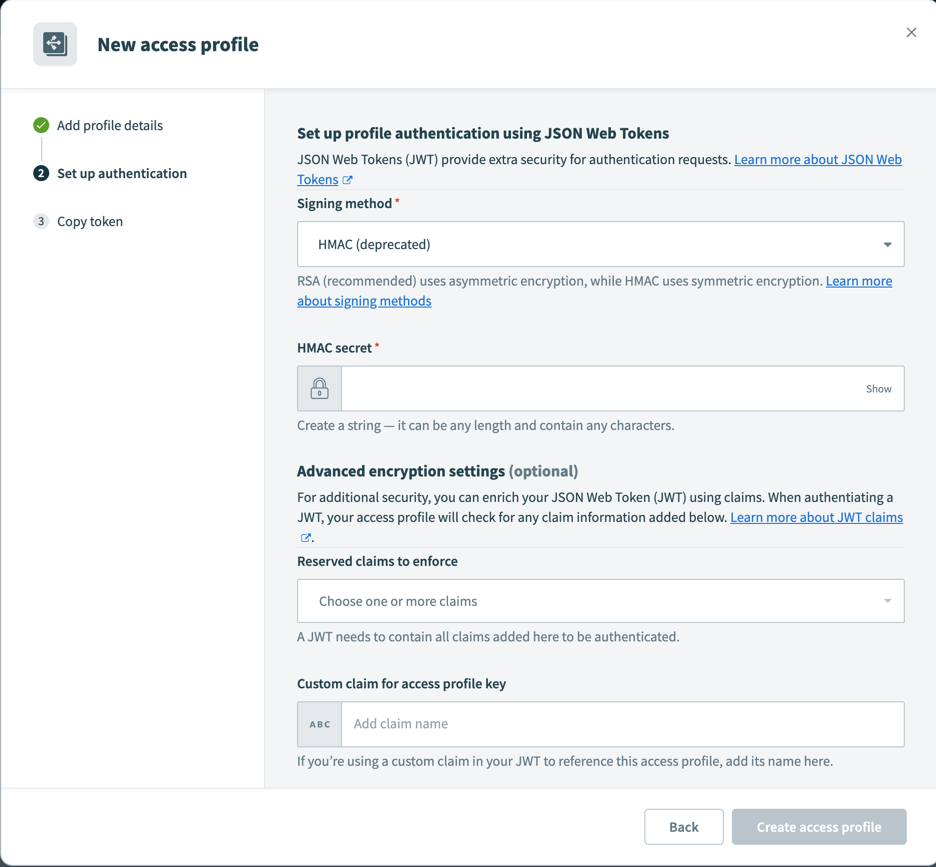Click the access profile icon in header
This screenshot has width=936, height=867.
click(55, 44)
